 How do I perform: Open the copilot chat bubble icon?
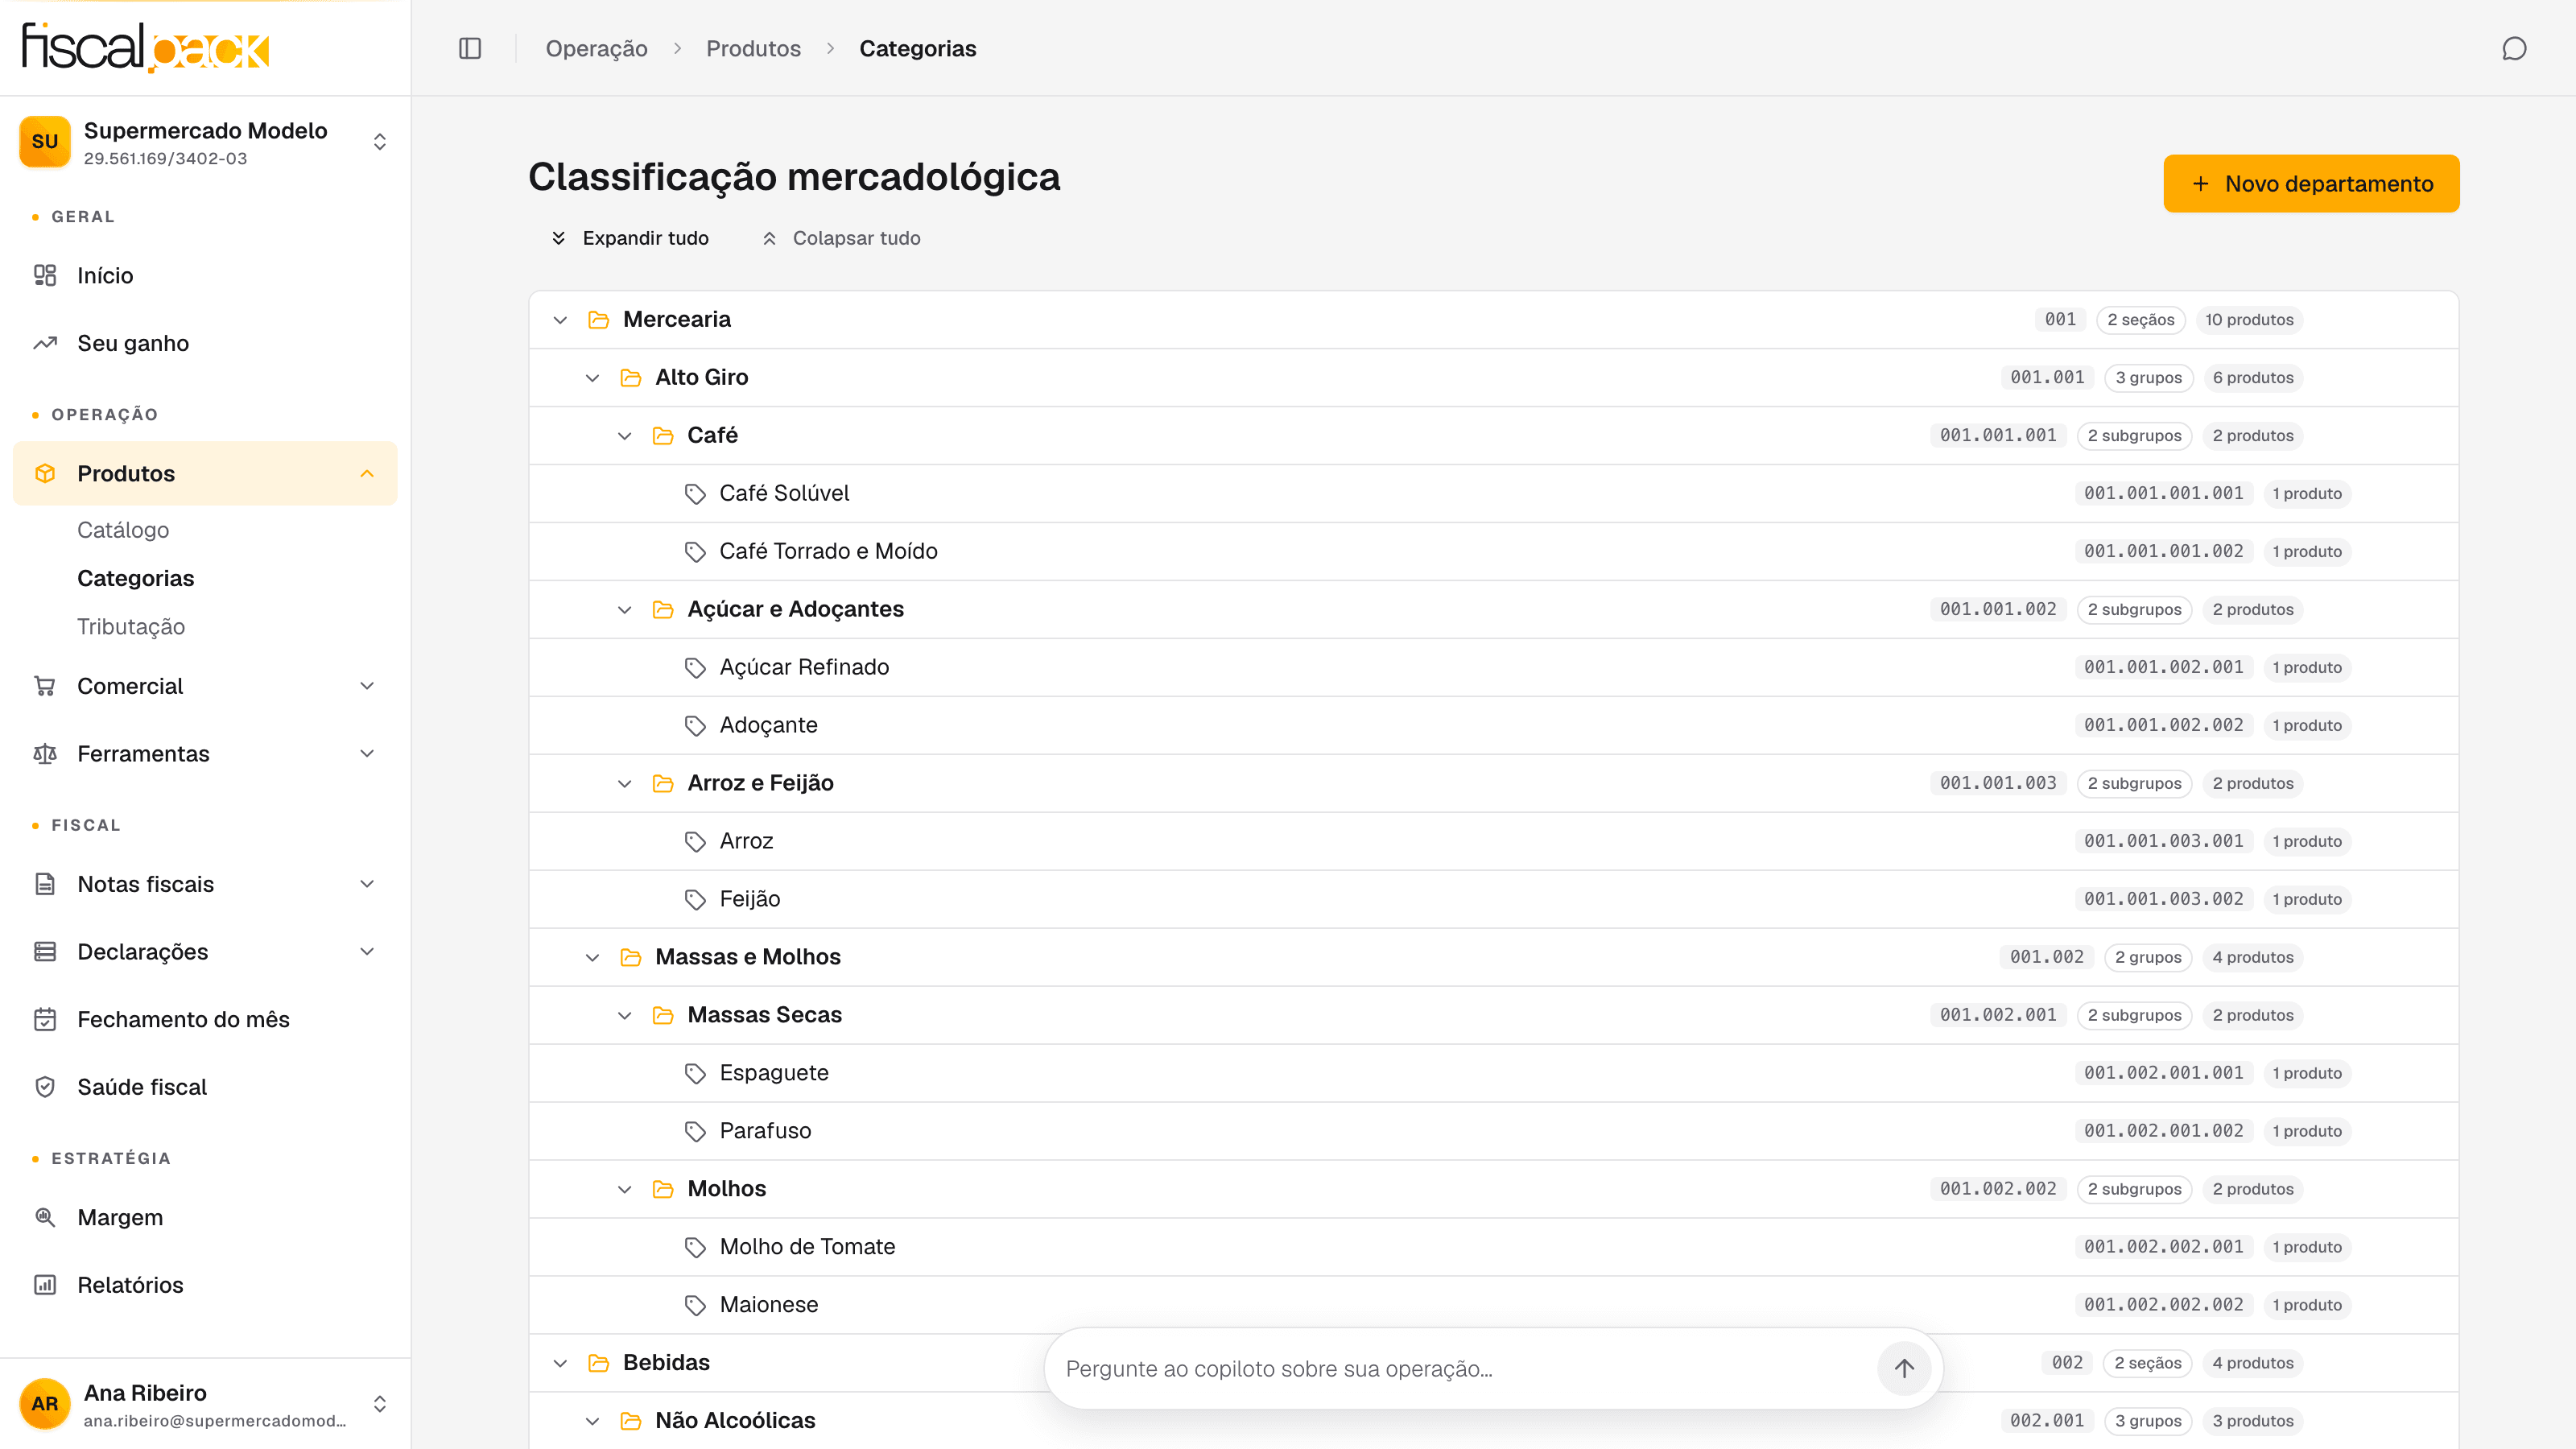2514,48
